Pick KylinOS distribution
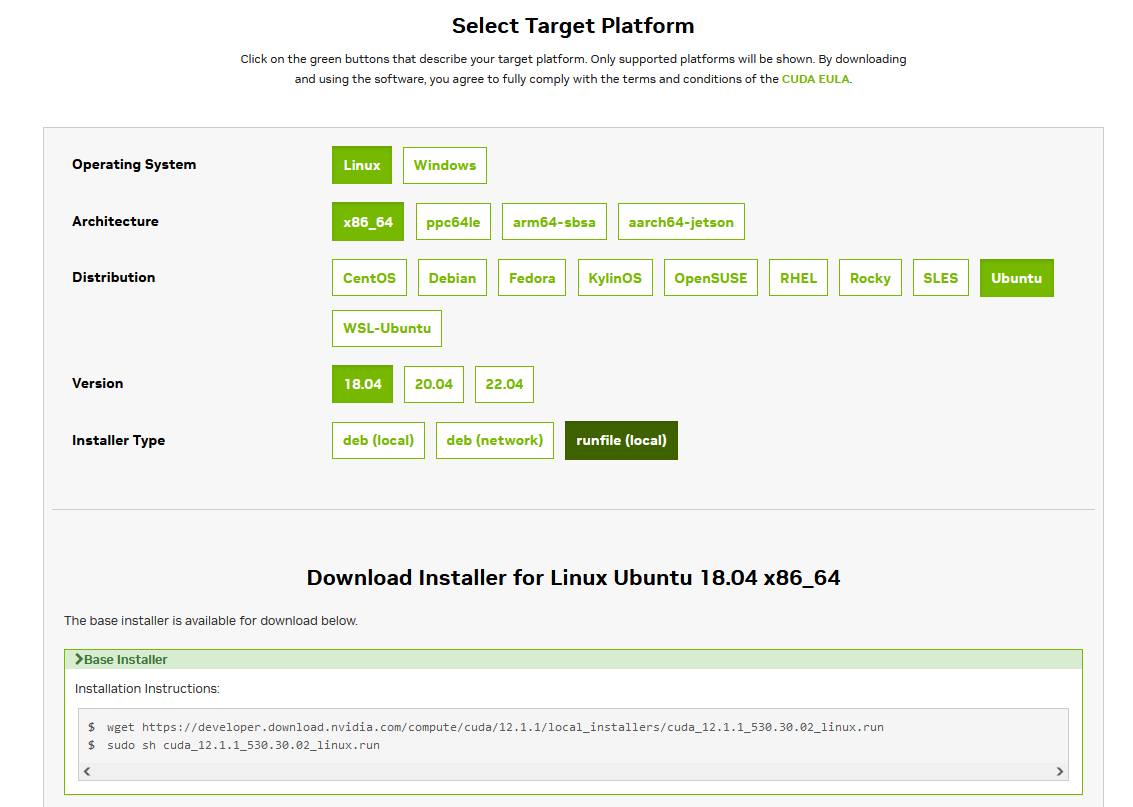The height and width of the screenshot is (807, 1133). 615,278
